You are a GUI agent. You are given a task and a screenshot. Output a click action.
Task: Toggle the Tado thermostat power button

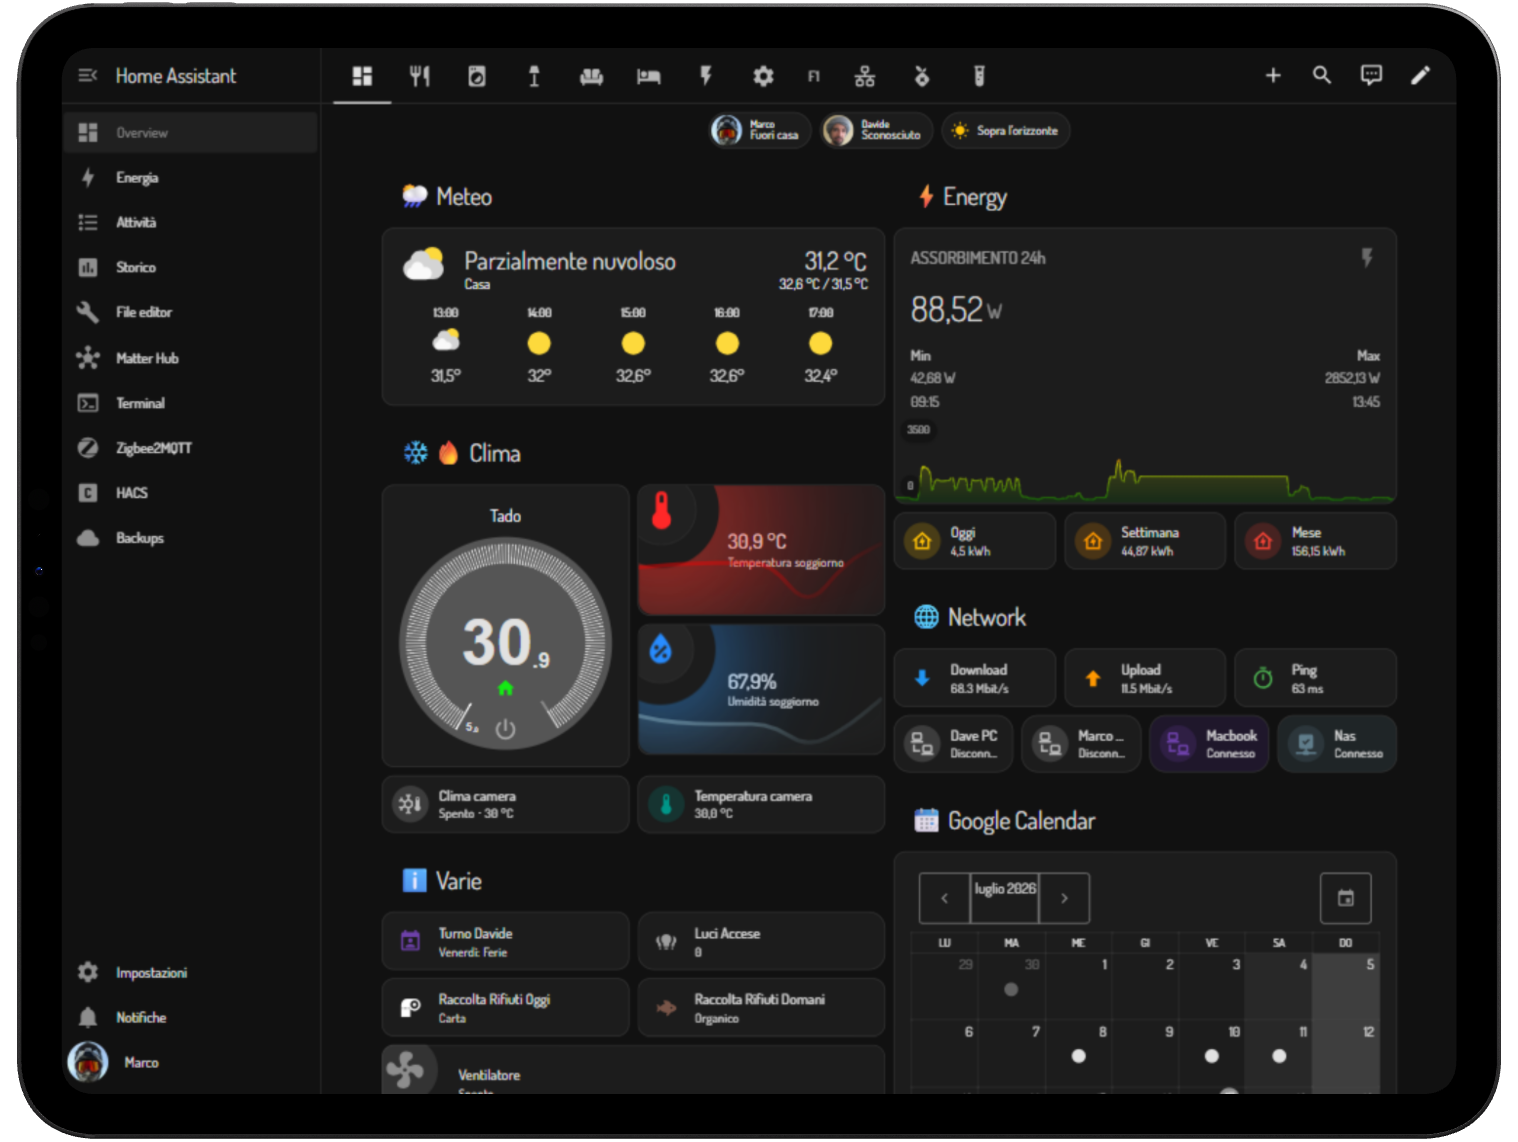506,729
